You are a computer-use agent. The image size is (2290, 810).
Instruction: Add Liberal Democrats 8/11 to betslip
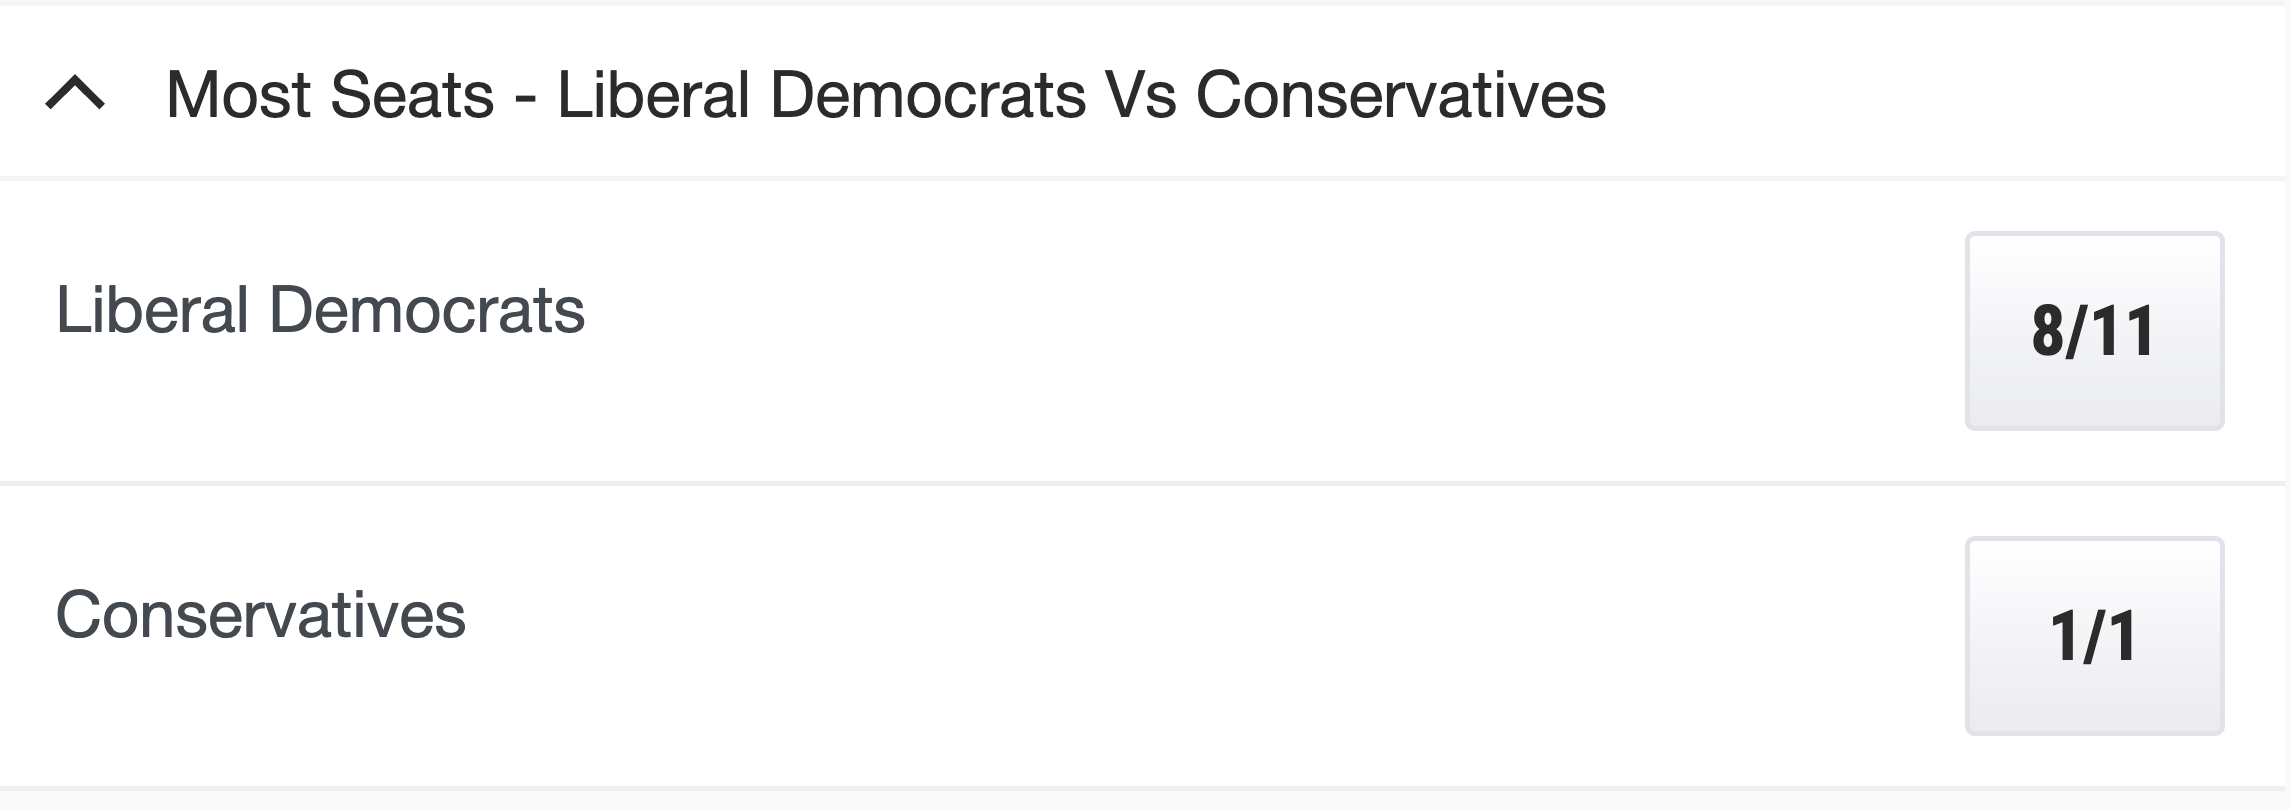pos(2094,331)
